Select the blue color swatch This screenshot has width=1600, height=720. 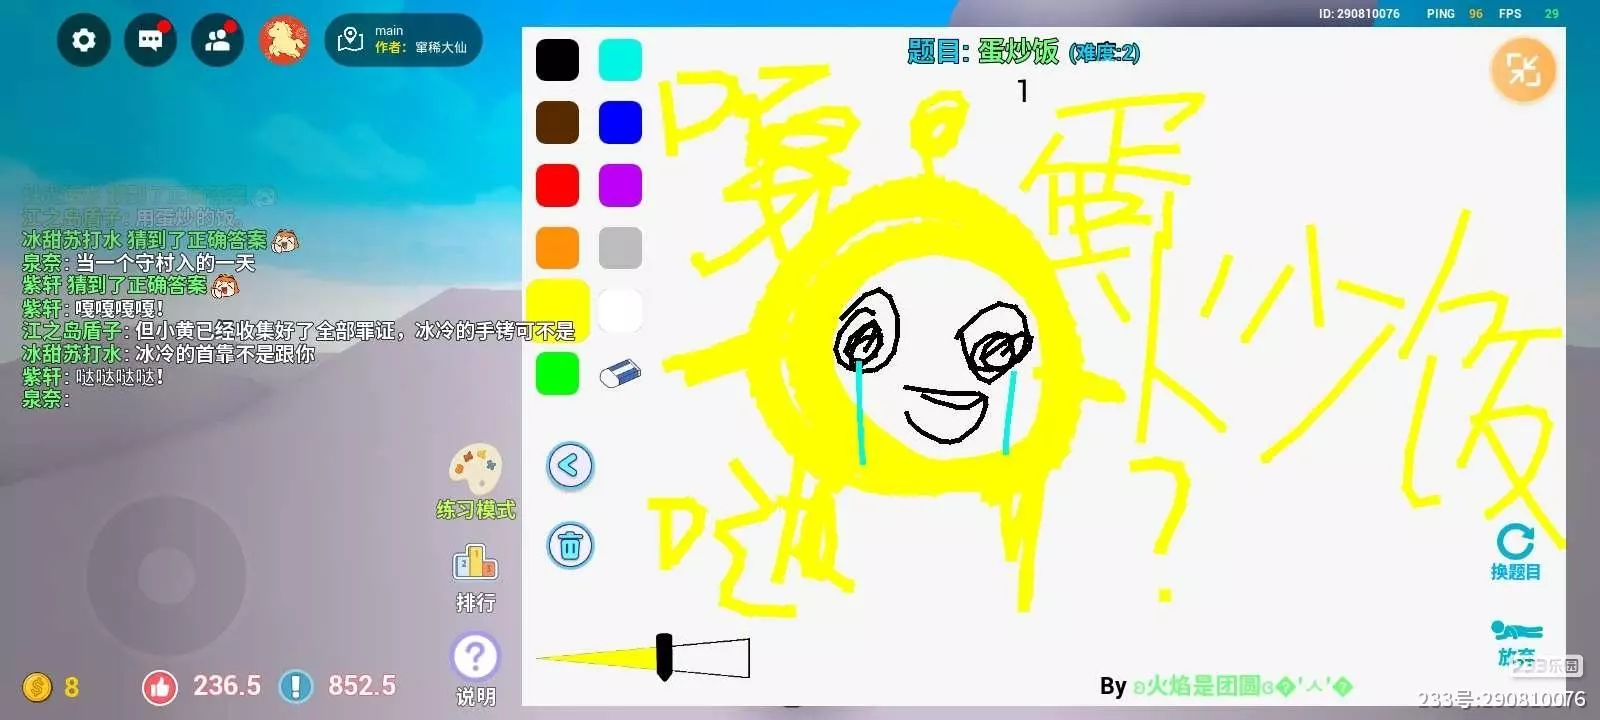(x=620, y=123)
